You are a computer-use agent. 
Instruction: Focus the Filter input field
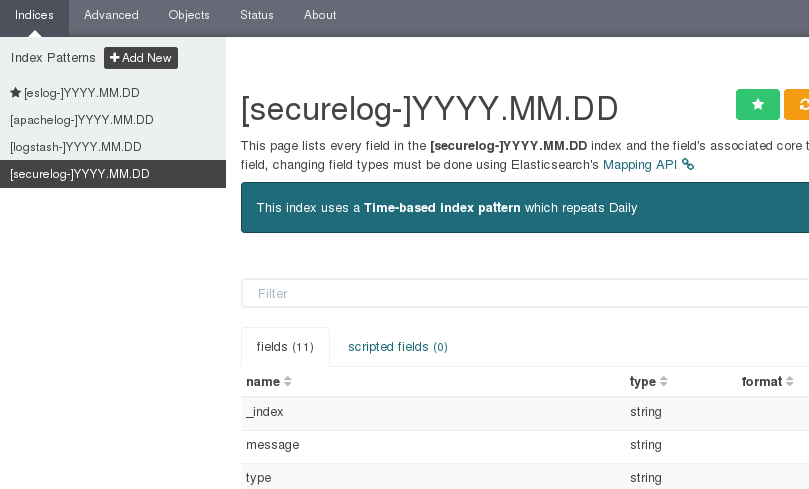[x=525, y=294]
